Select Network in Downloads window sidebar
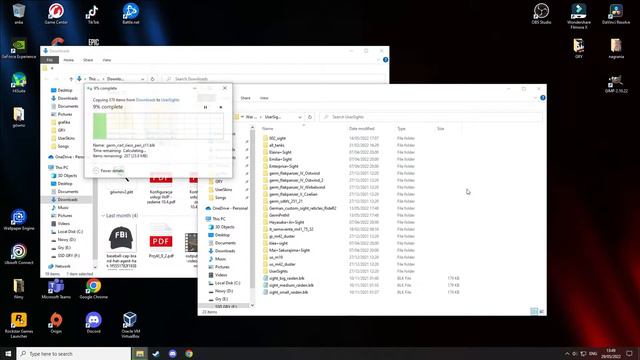 (x=62, y=266)
